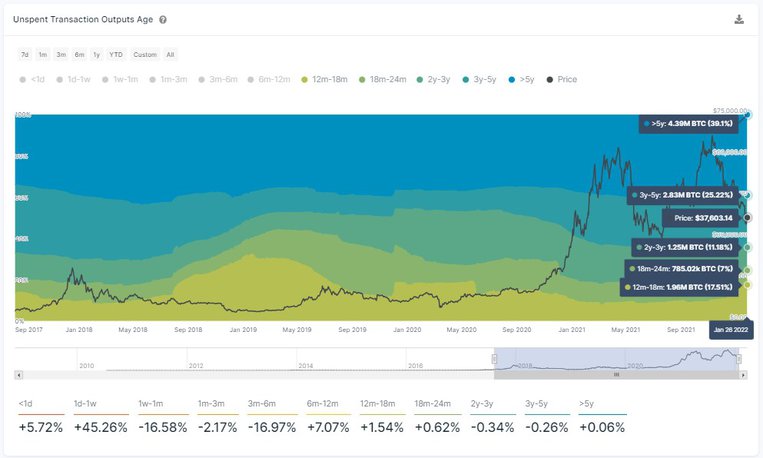763x458 pixels.
Task: Open help icon next to chart title
Action: pyautogui.click(x=163, y=19)
